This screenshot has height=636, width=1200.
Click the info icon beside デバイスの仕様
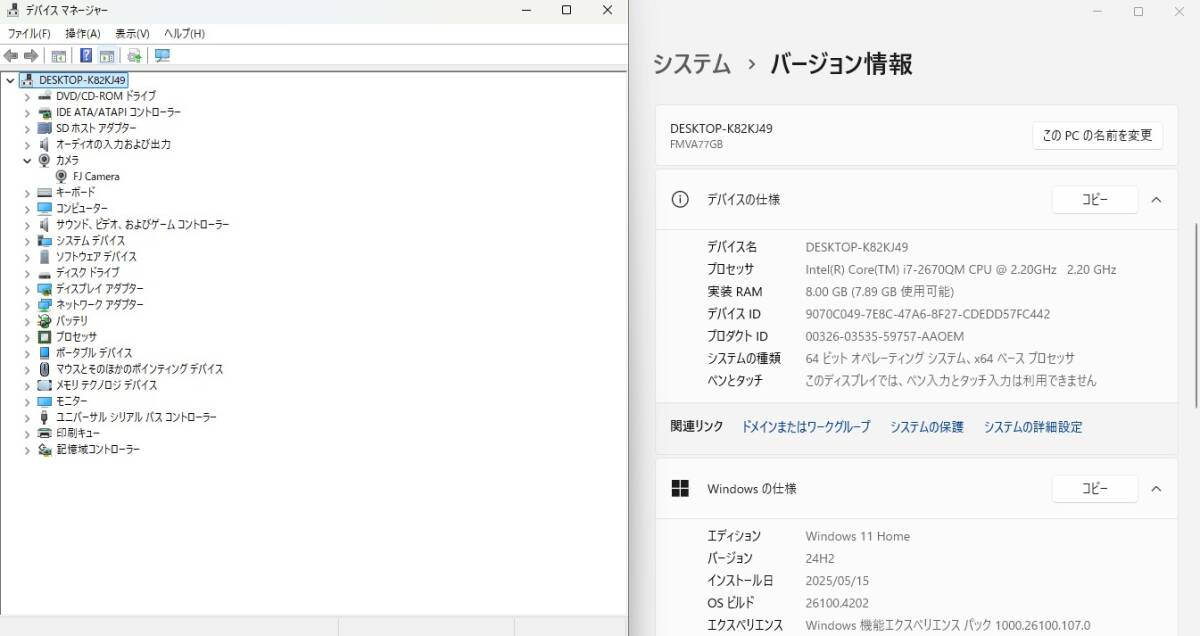(x=680, y=199)
